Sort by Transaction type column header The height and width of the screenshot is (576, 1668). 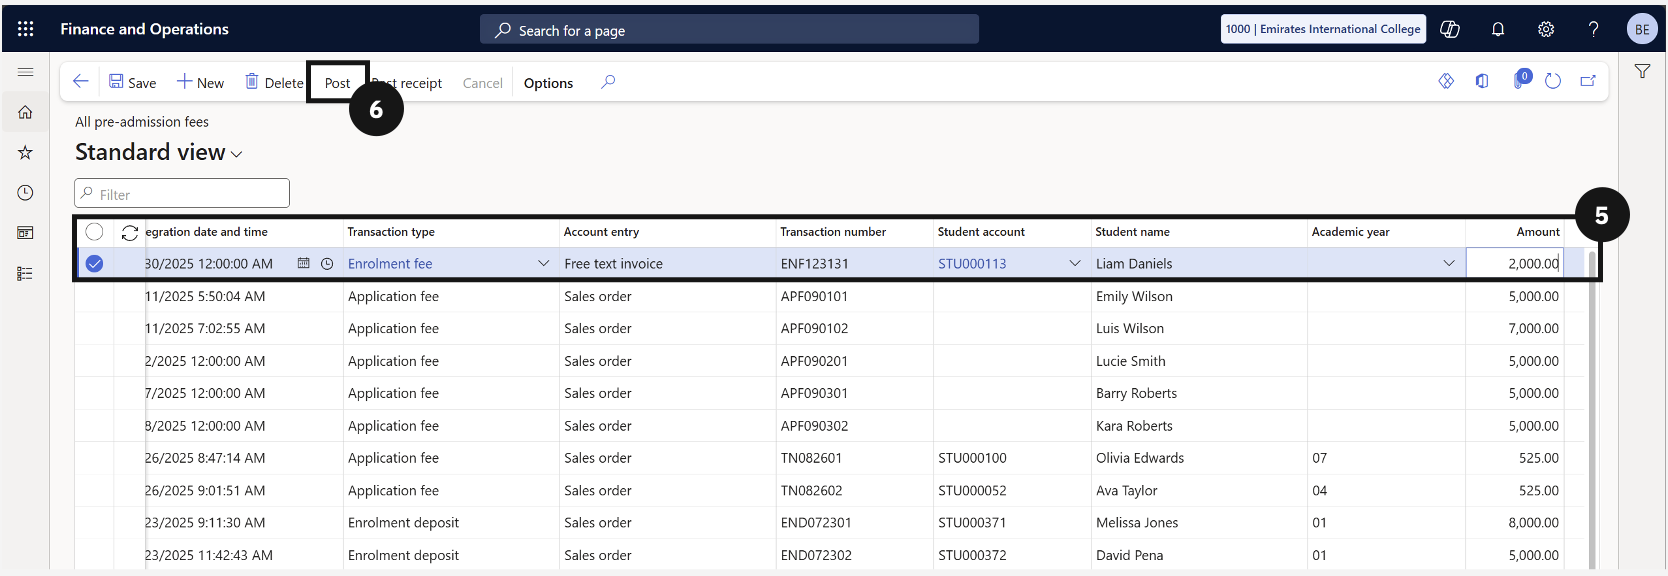391,232
